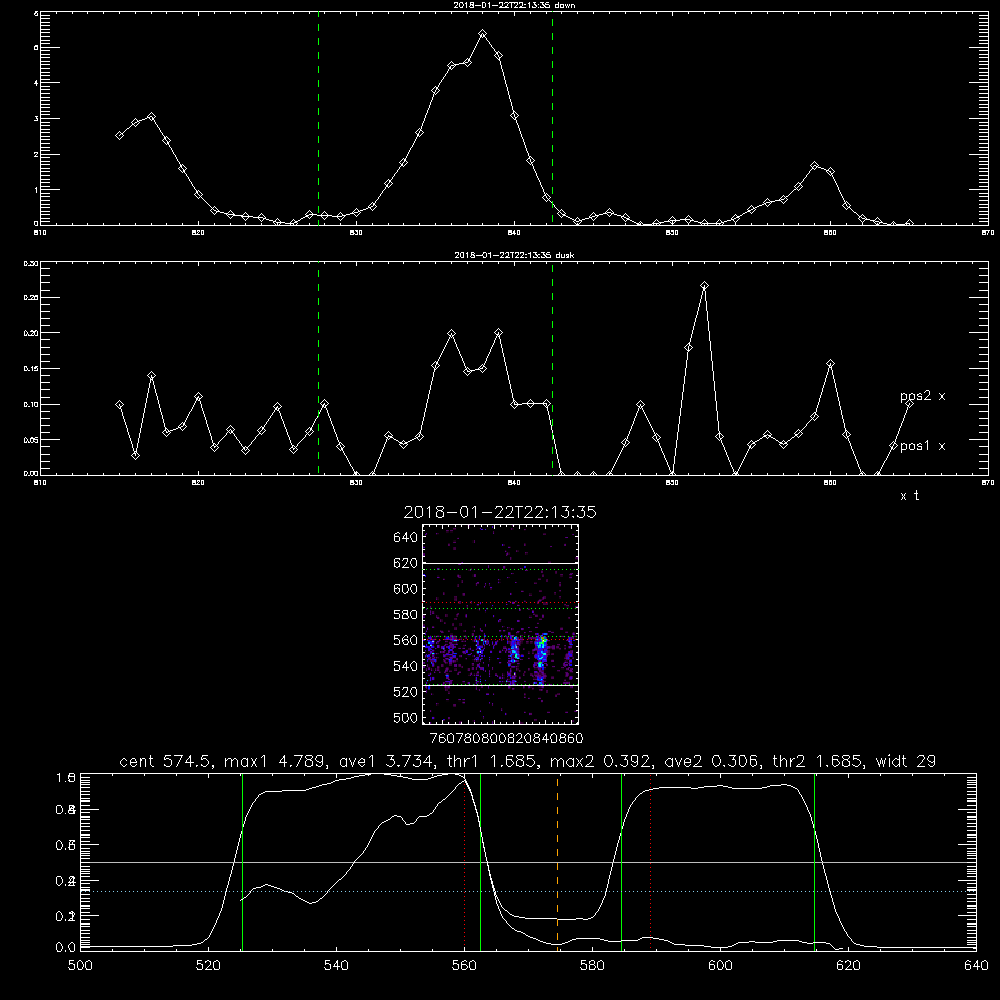
Task: Click the 'ave2 0.306' value in stats line
Action: pyautogui.click(x=710, y=761)
